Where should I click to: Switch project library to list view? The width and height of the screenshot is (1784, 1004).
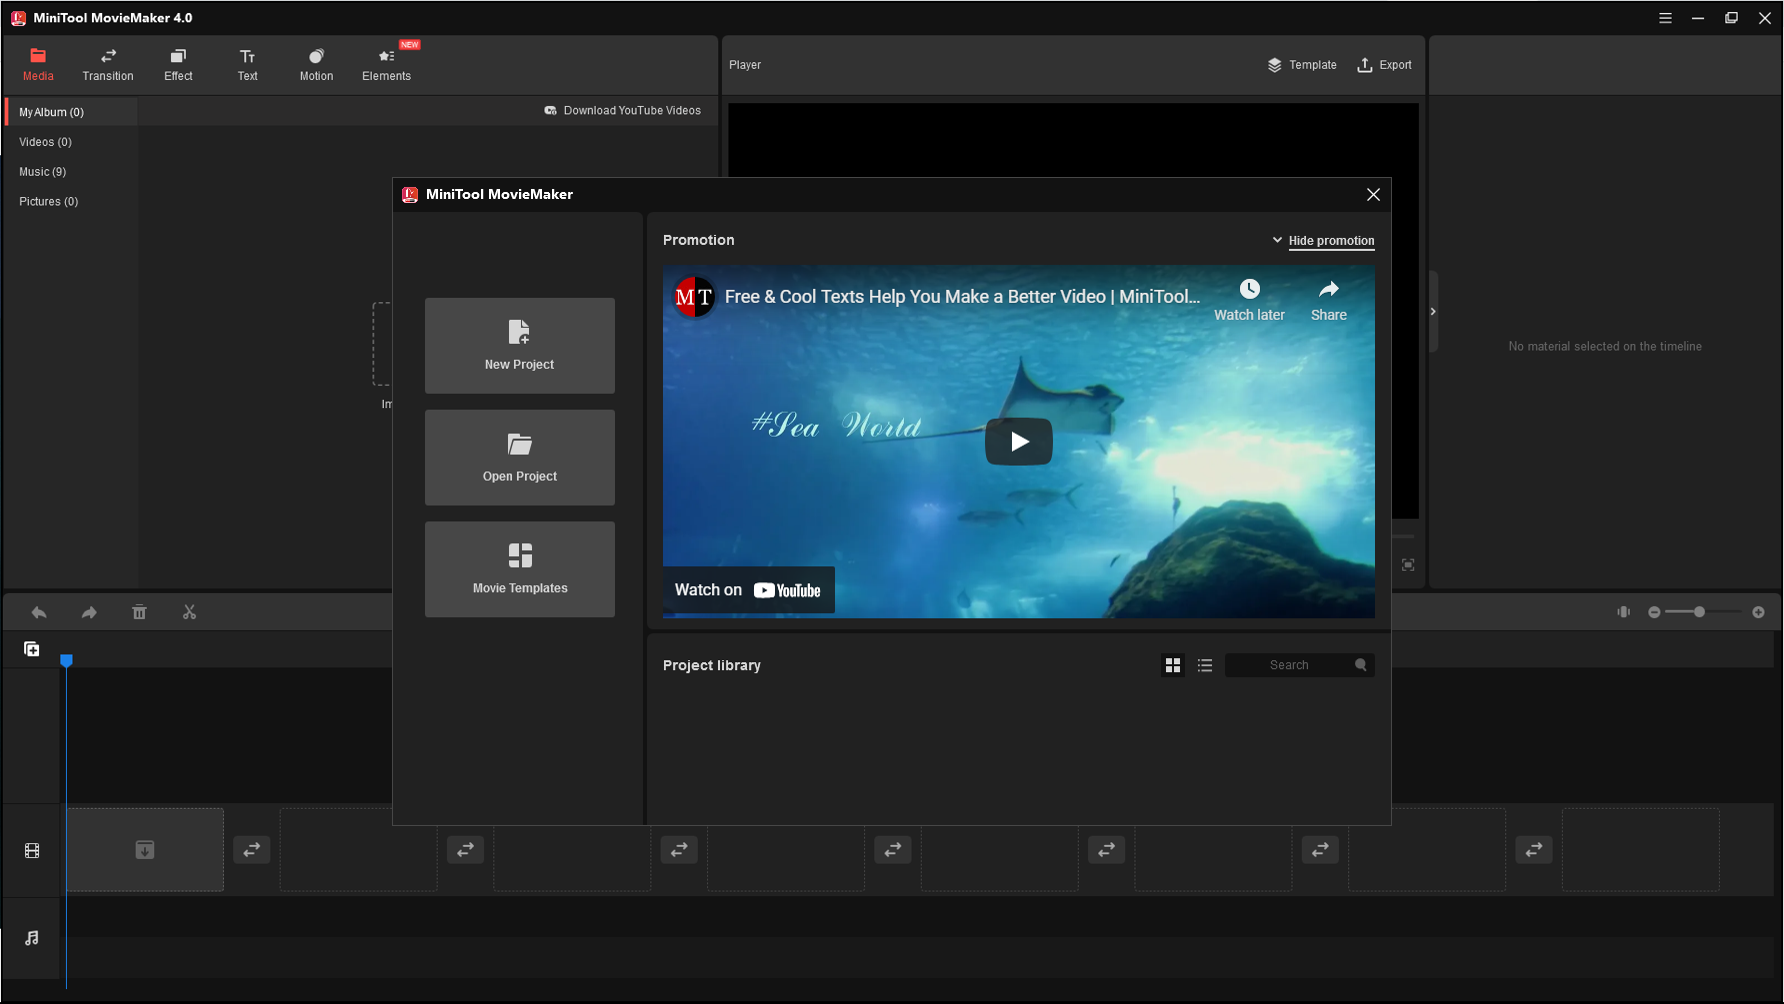point(1205,665)
